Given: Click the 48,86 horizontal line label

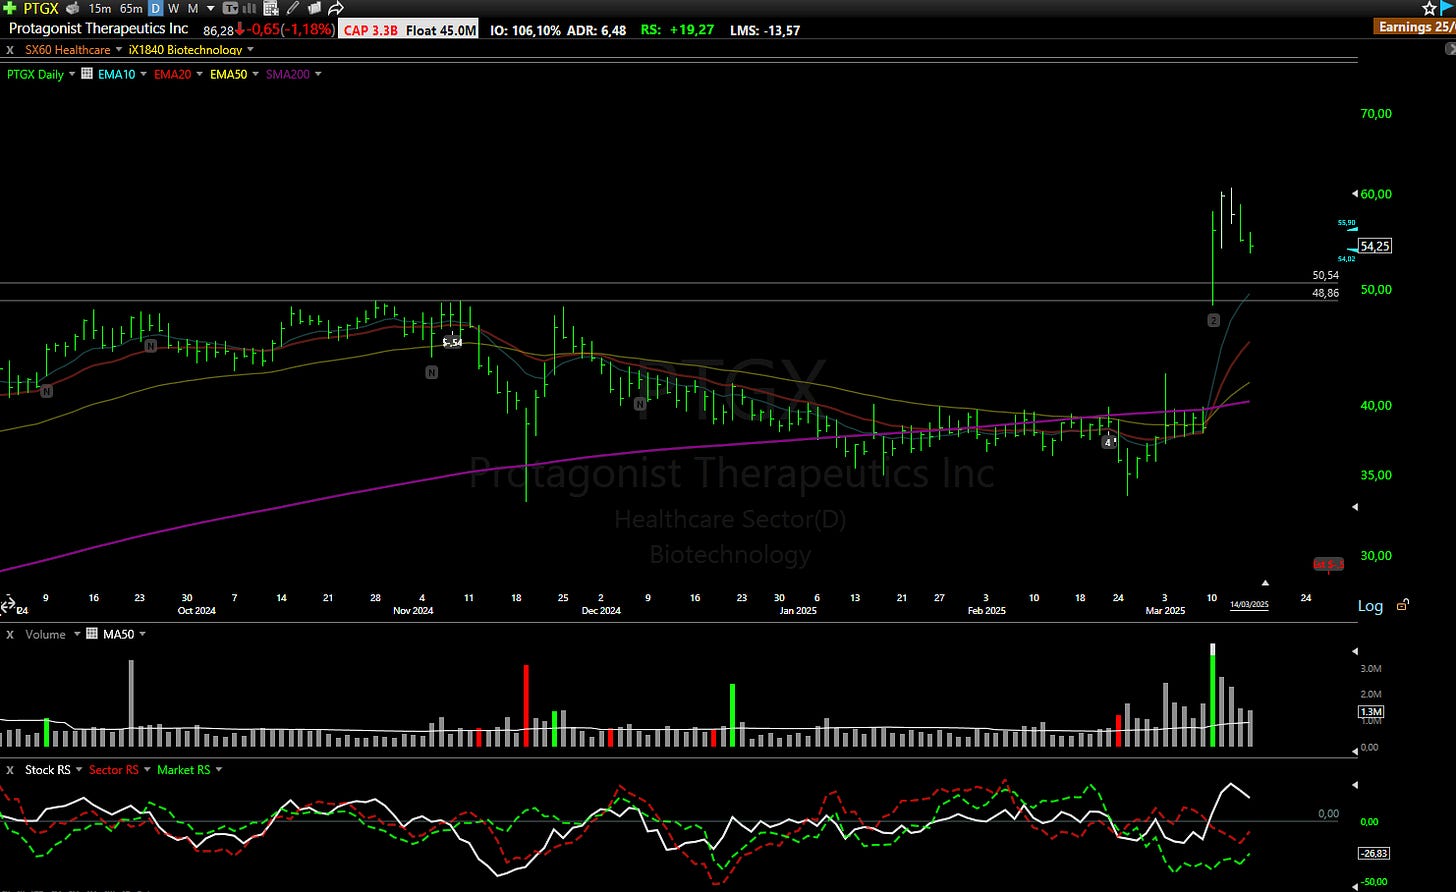Looking at the screenshot, I should coord(1325,293).
